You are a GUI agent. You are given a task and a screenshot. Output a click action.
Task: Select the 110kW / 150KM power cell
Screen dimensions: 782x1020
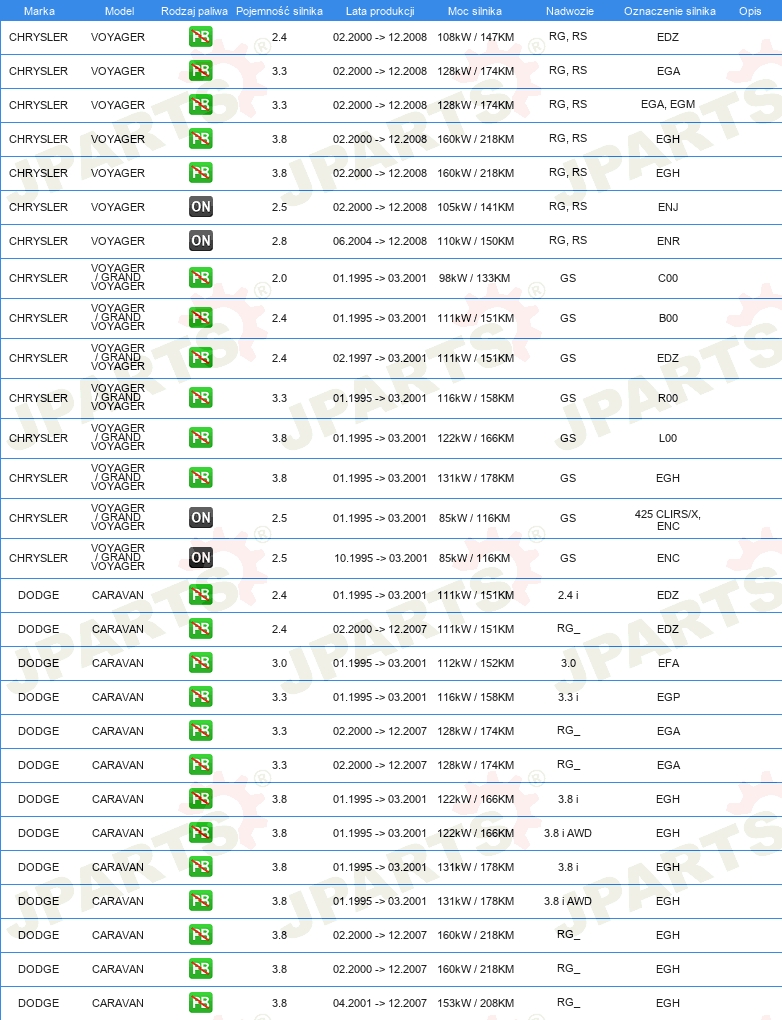476,241
